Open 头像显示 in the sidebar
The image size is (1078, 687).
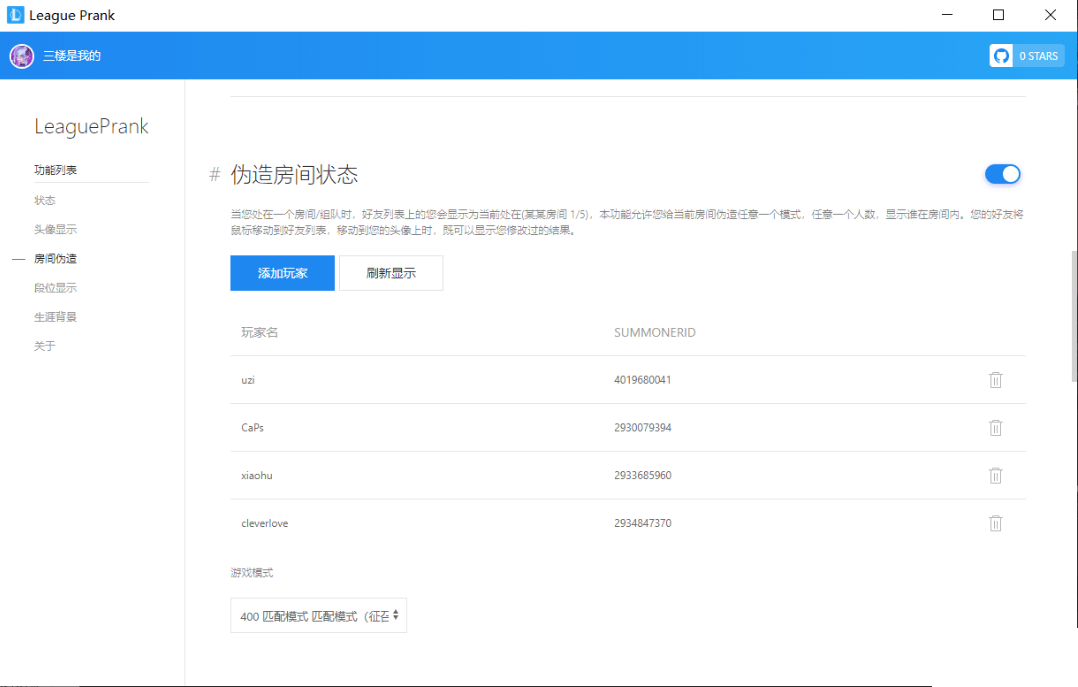click(x=56, y=229)
